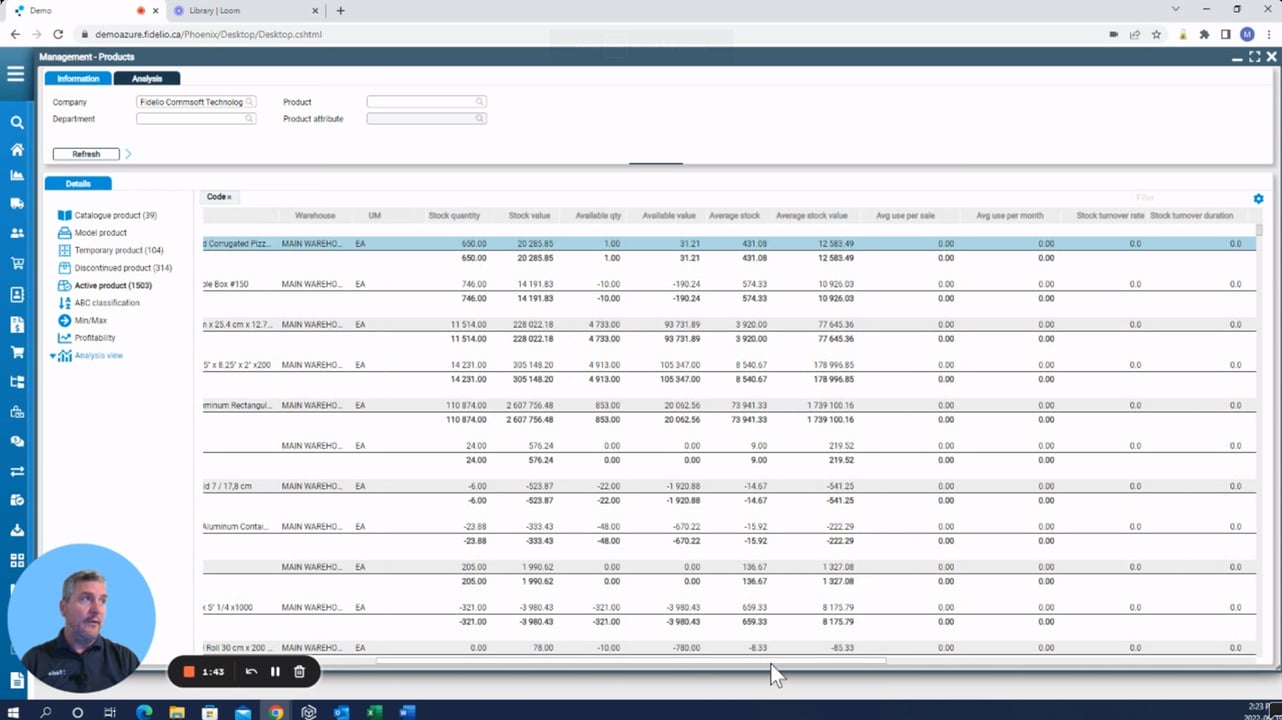Select Profitability tree item

click(x=95, y=338)
